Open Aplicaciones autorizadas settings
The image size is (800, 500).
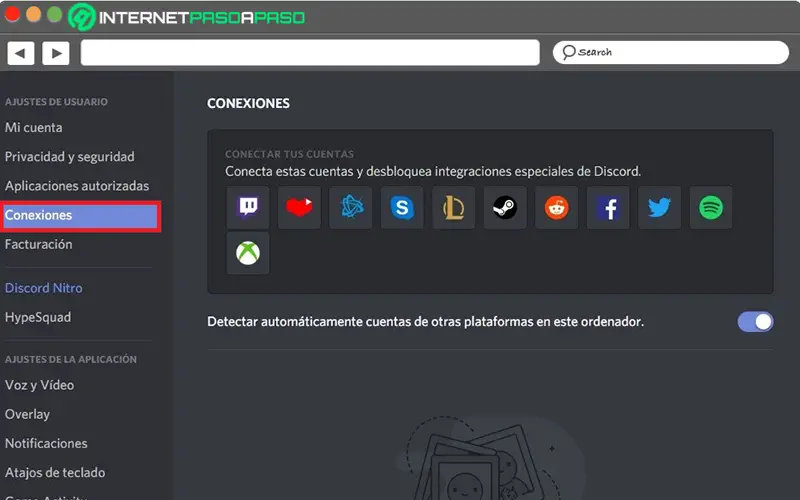pos(77,186)
